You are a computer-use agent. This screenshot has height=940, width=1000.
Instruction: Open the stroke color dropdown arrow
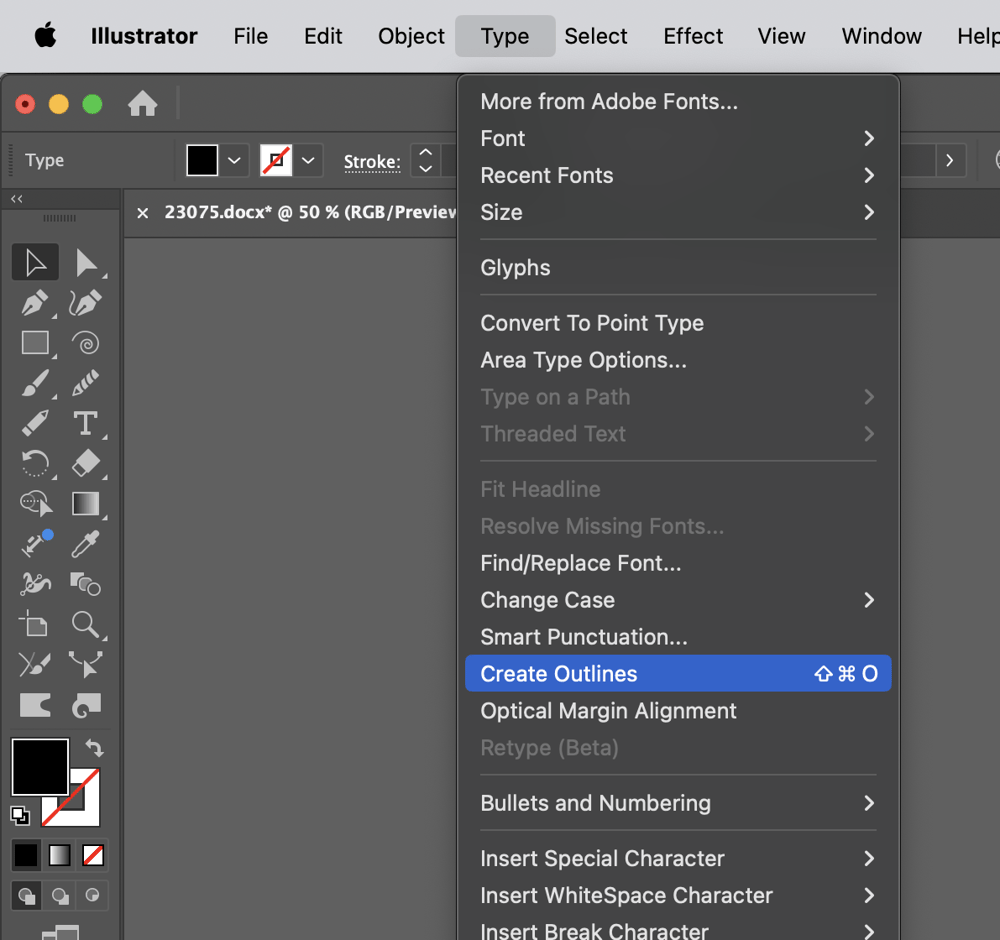pyautogui.click(x=308, y=160)
